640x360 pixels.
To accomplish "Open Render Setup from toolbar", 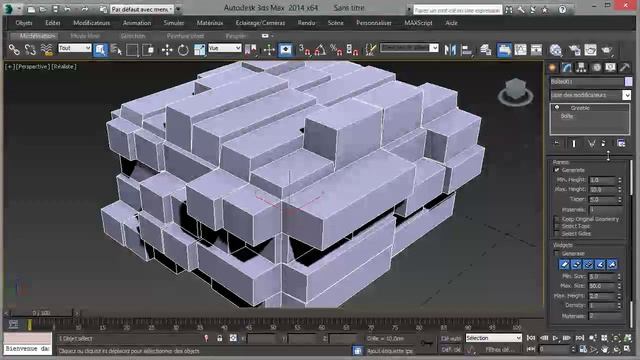I will [x=575, y=50].
